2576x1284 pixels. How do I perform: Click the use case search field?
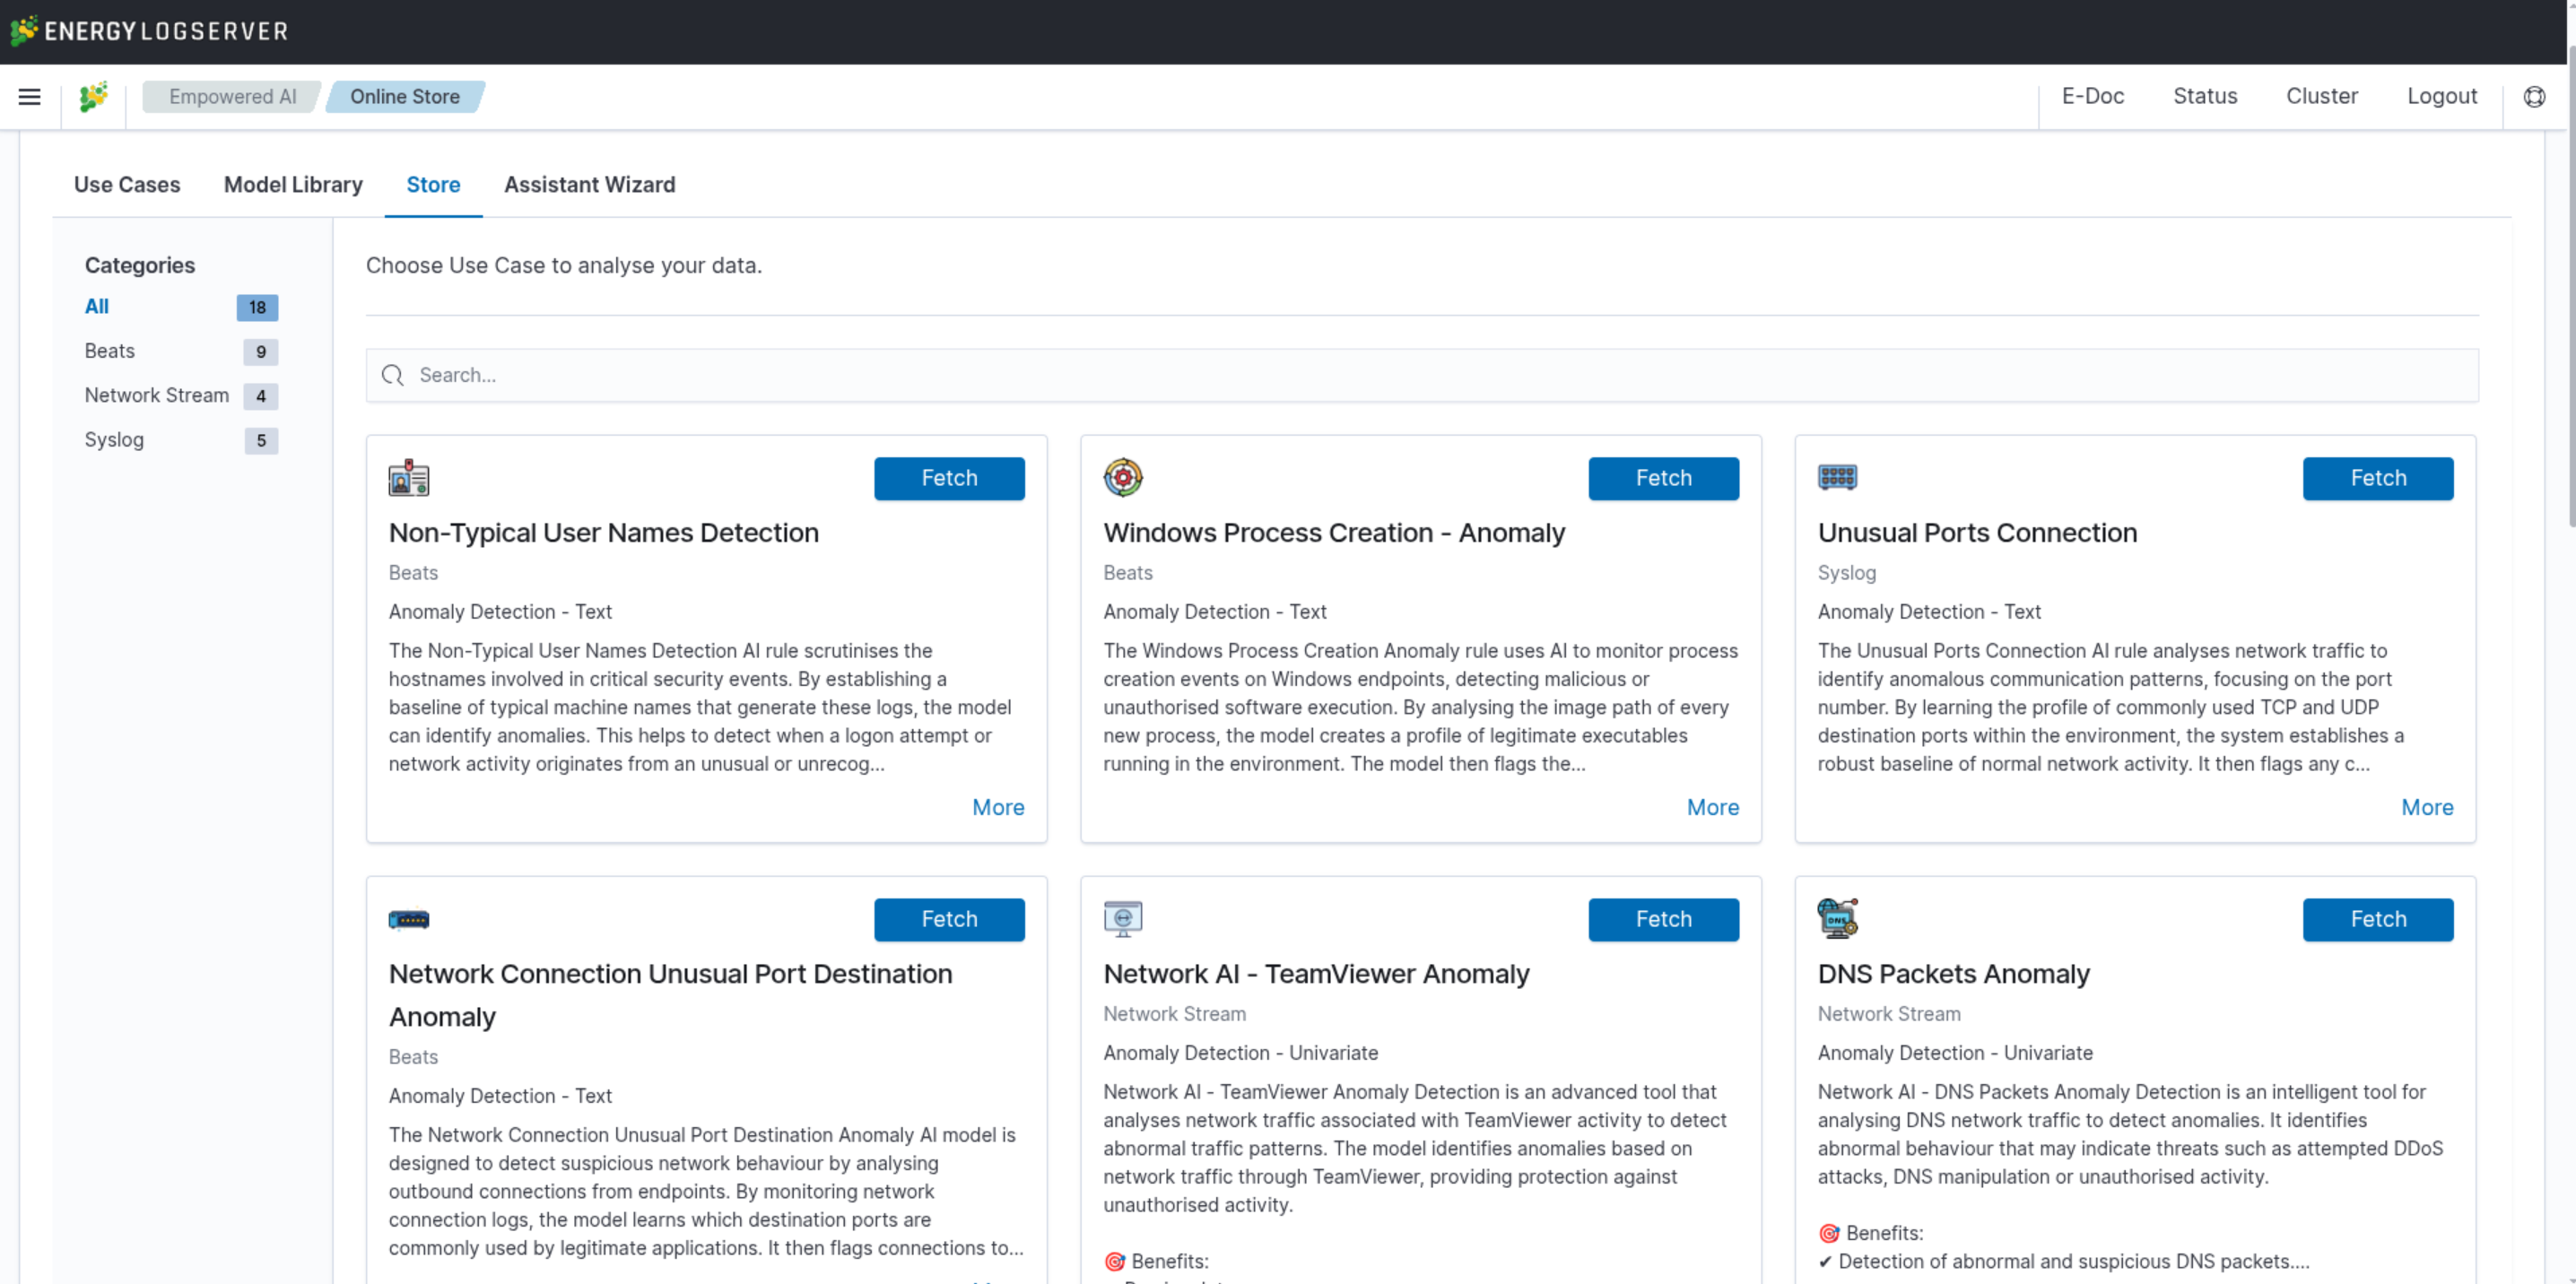coord(1420,376)
